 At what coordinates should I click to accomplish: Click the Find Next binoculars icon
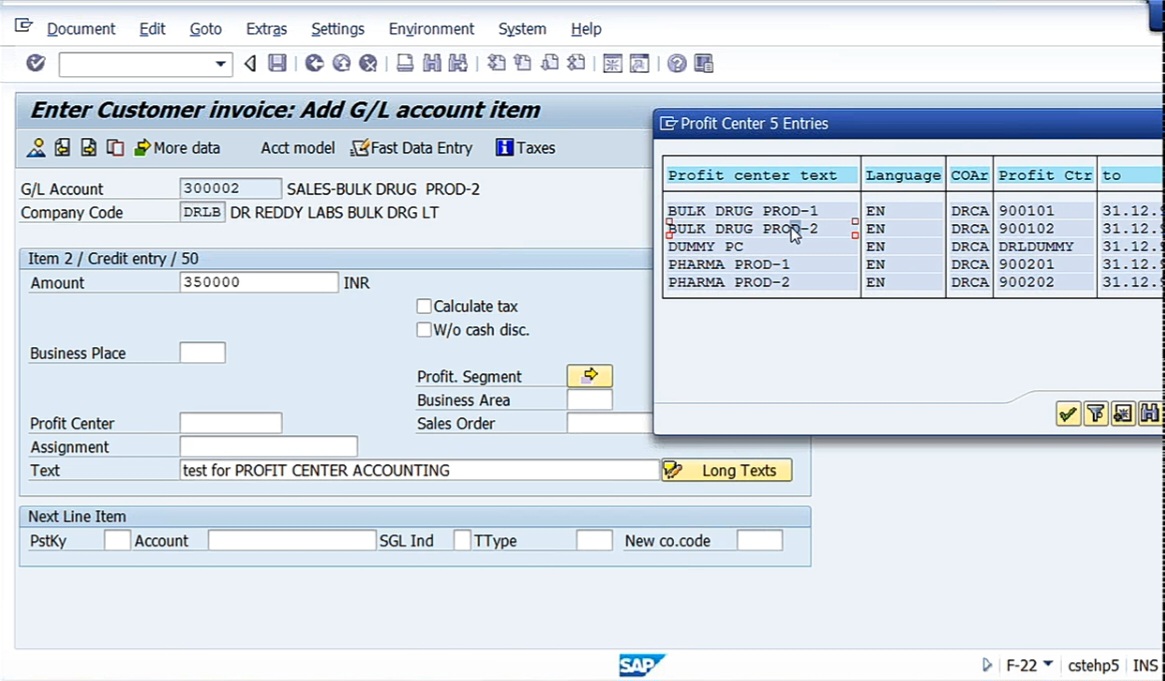[x=458, y=63]
